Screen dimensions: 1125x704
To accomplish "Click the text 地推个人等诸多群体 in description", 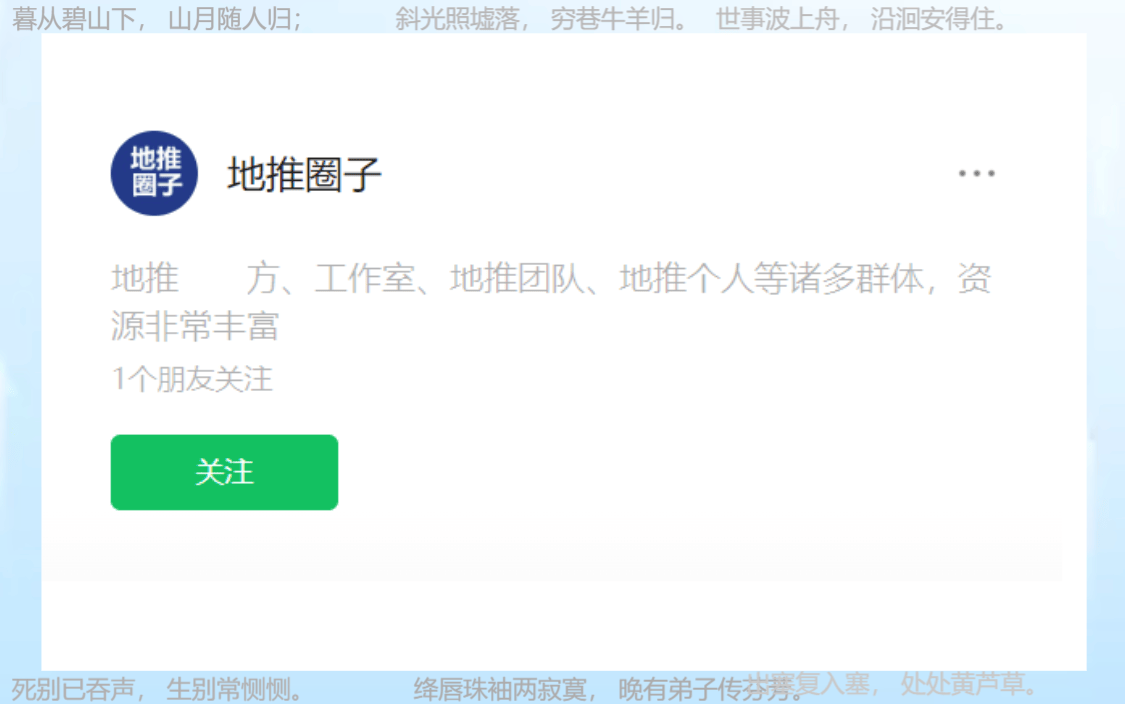I will pyautogui.click(x=771, y=278).
